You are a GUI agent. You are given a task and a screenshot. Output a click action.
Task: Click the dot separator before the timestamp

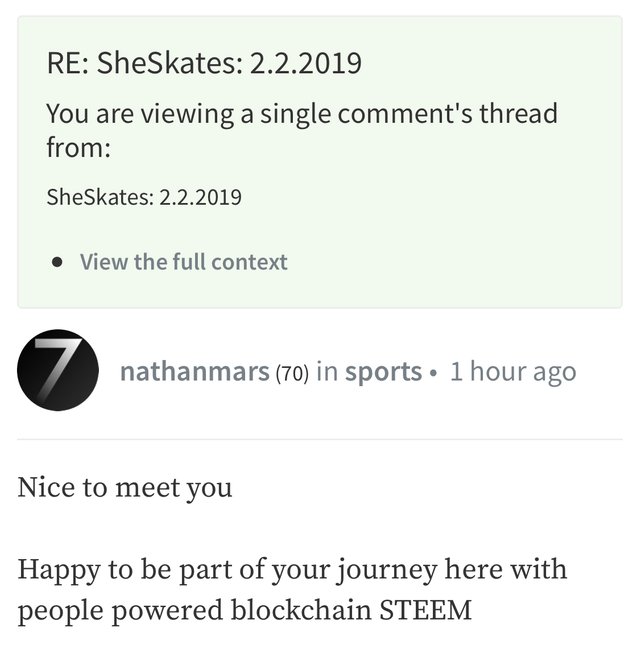point(433,373)
